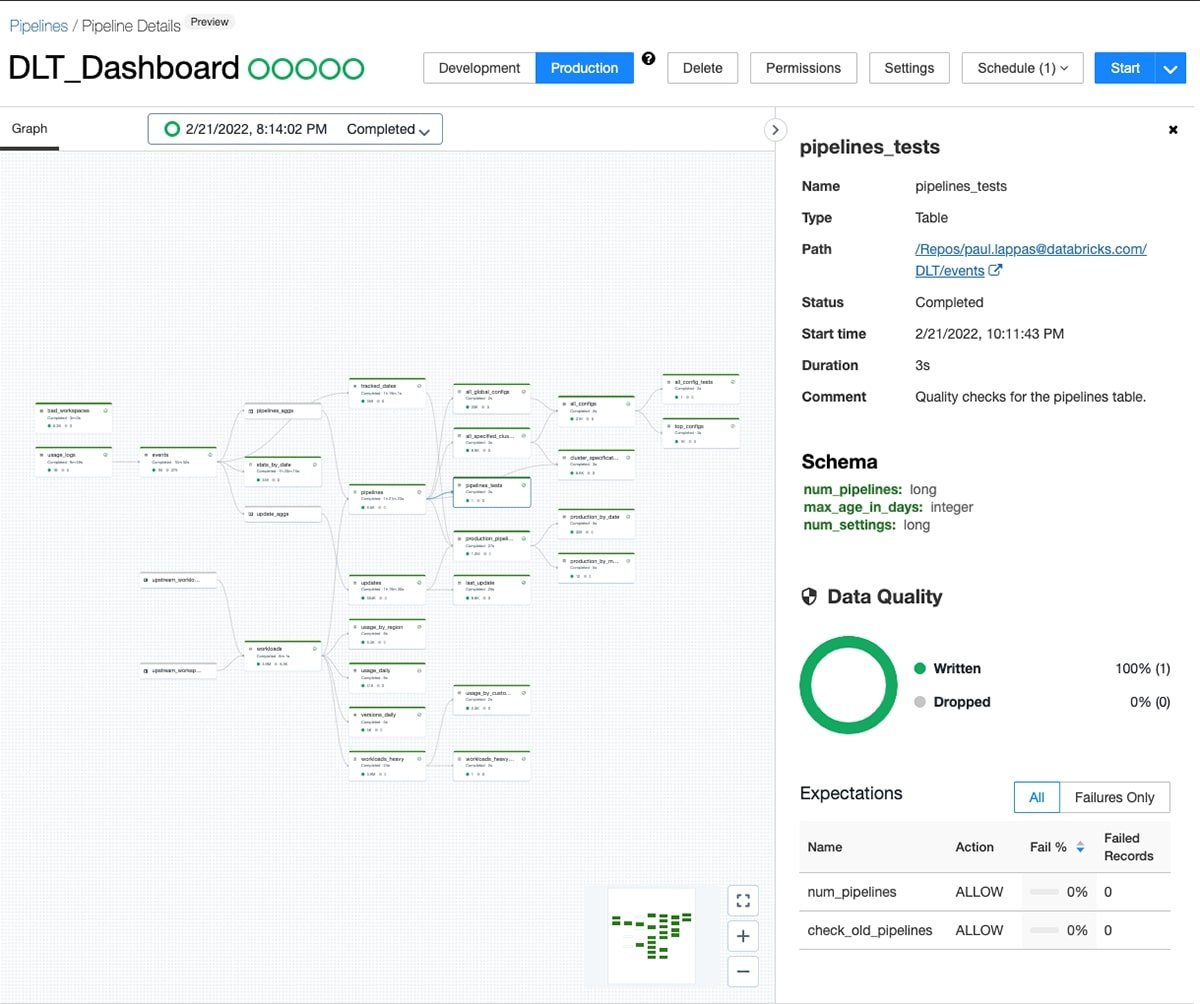Image resolution: width=1200 pixels, height=1004 pixels.
Task: Expand the Start button dropdown arrow
Action: 1171,68
